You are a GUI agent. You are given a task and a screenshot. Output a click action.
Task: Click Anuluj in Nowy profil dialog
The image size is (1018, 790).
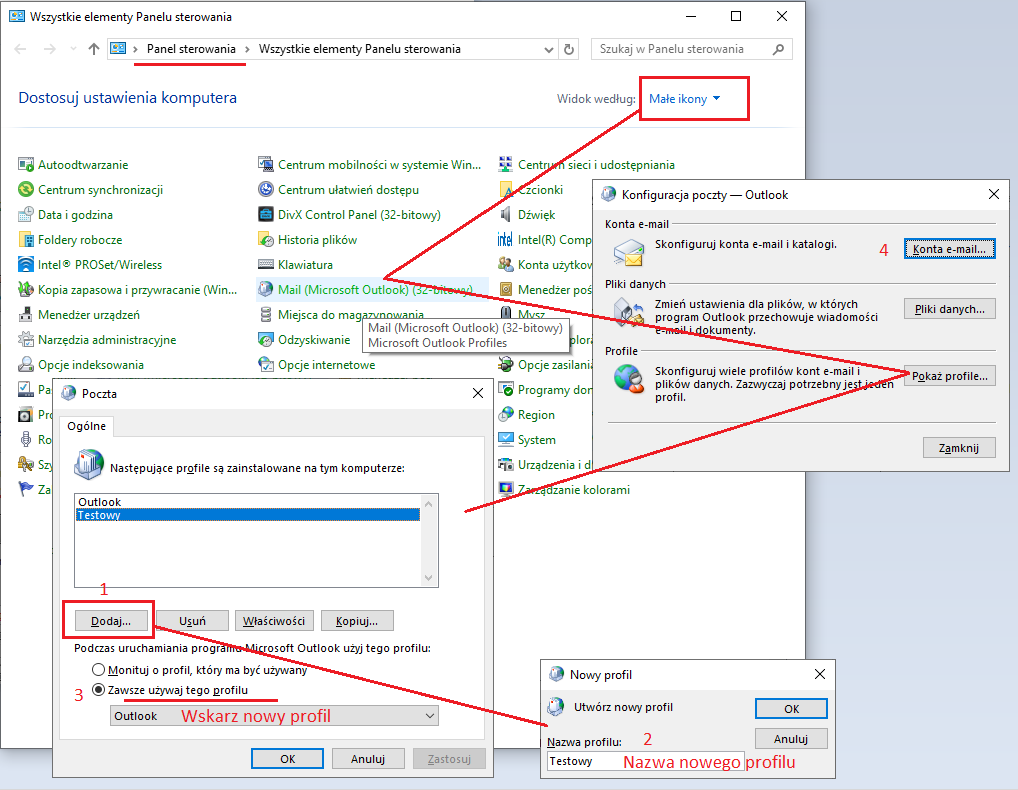[791, 739]
